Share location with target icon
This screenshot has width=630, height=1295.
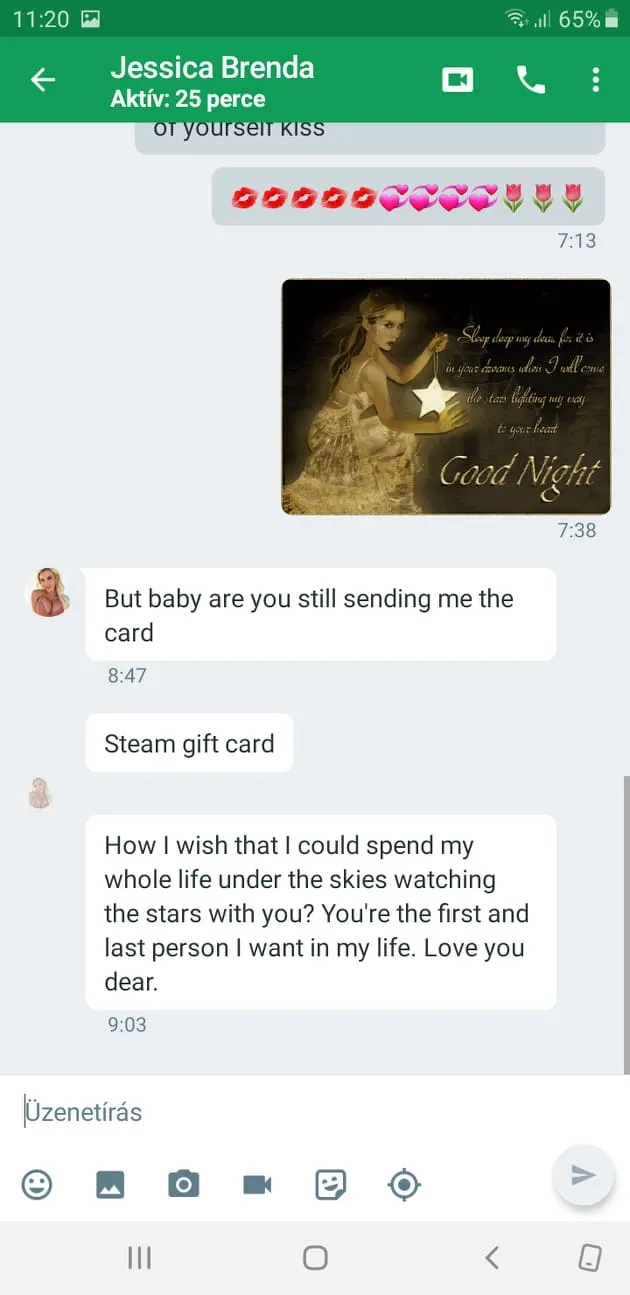(x=404, y=1185)
